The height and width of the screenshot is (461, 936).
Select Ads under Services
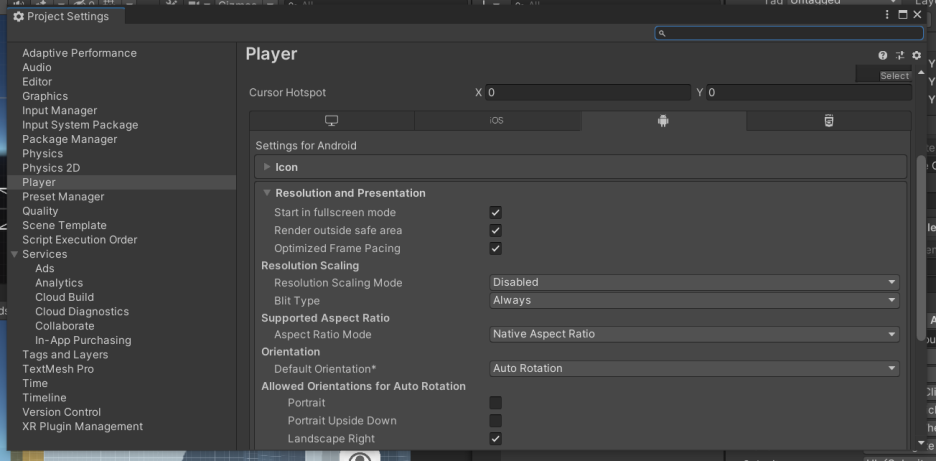click(45, 268)
